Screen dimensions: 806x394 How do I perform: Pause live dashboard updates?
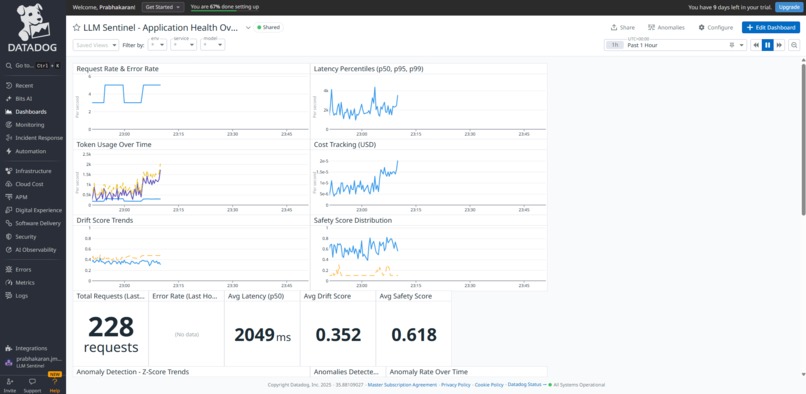pos(767,45)
